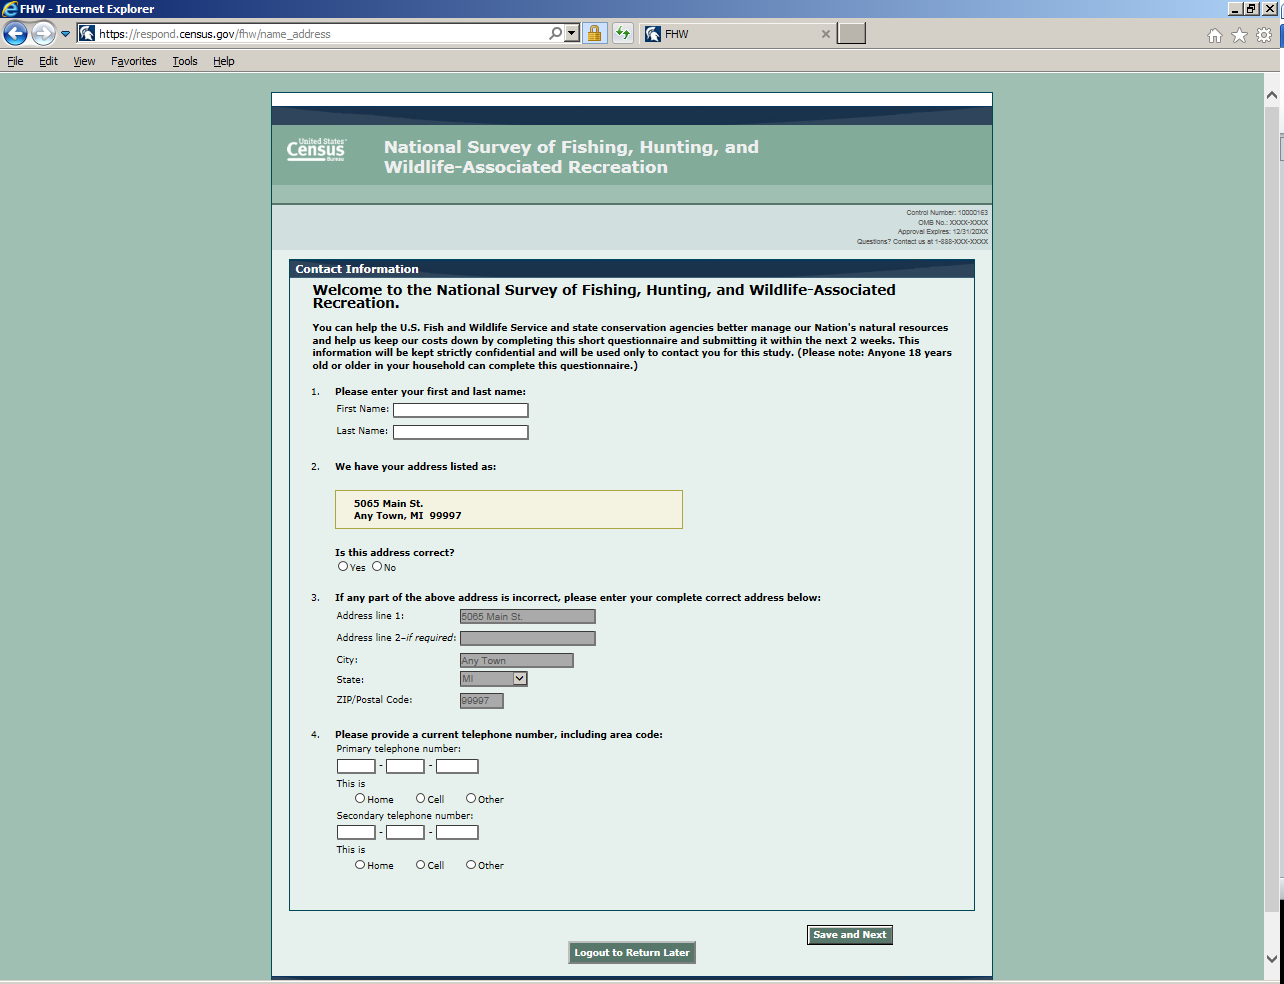Screen dimensions: 1284x984
Task: Click the browser Forward arrow button
Action: coord(43,34)
